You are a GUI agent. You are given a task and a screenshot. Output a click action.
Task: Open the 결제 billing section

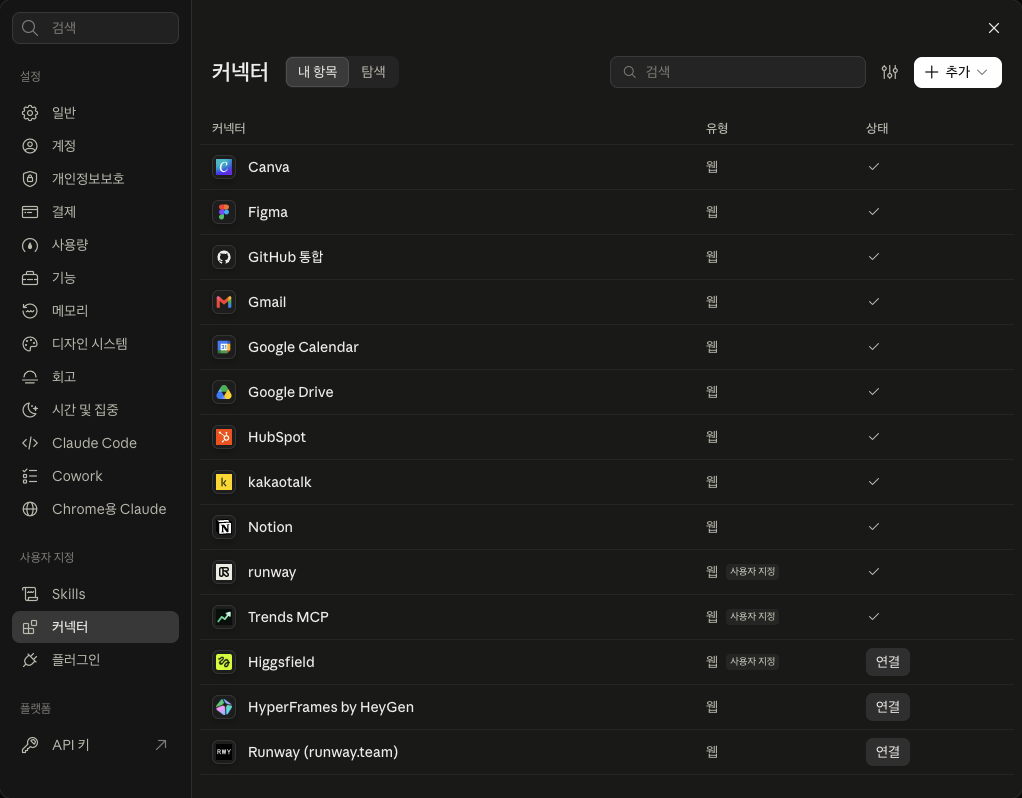[95, 212]
